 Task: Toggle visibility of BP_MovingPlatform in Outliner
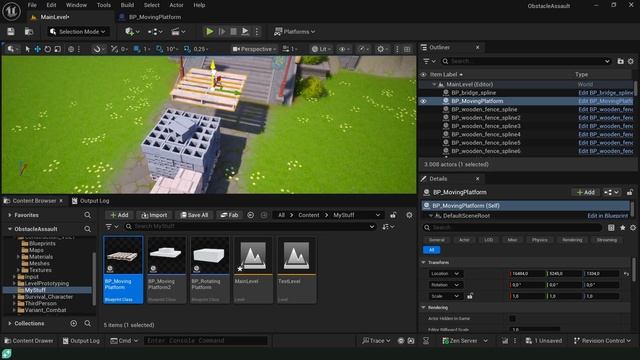click(423, 101)
